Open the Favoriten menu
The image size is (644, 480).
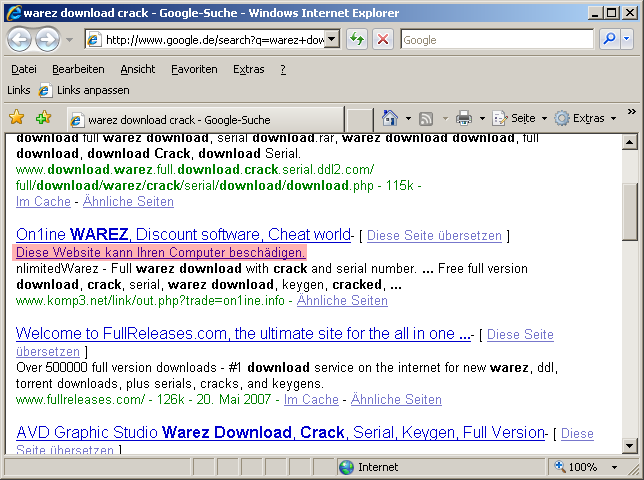(x=194, y=69)
